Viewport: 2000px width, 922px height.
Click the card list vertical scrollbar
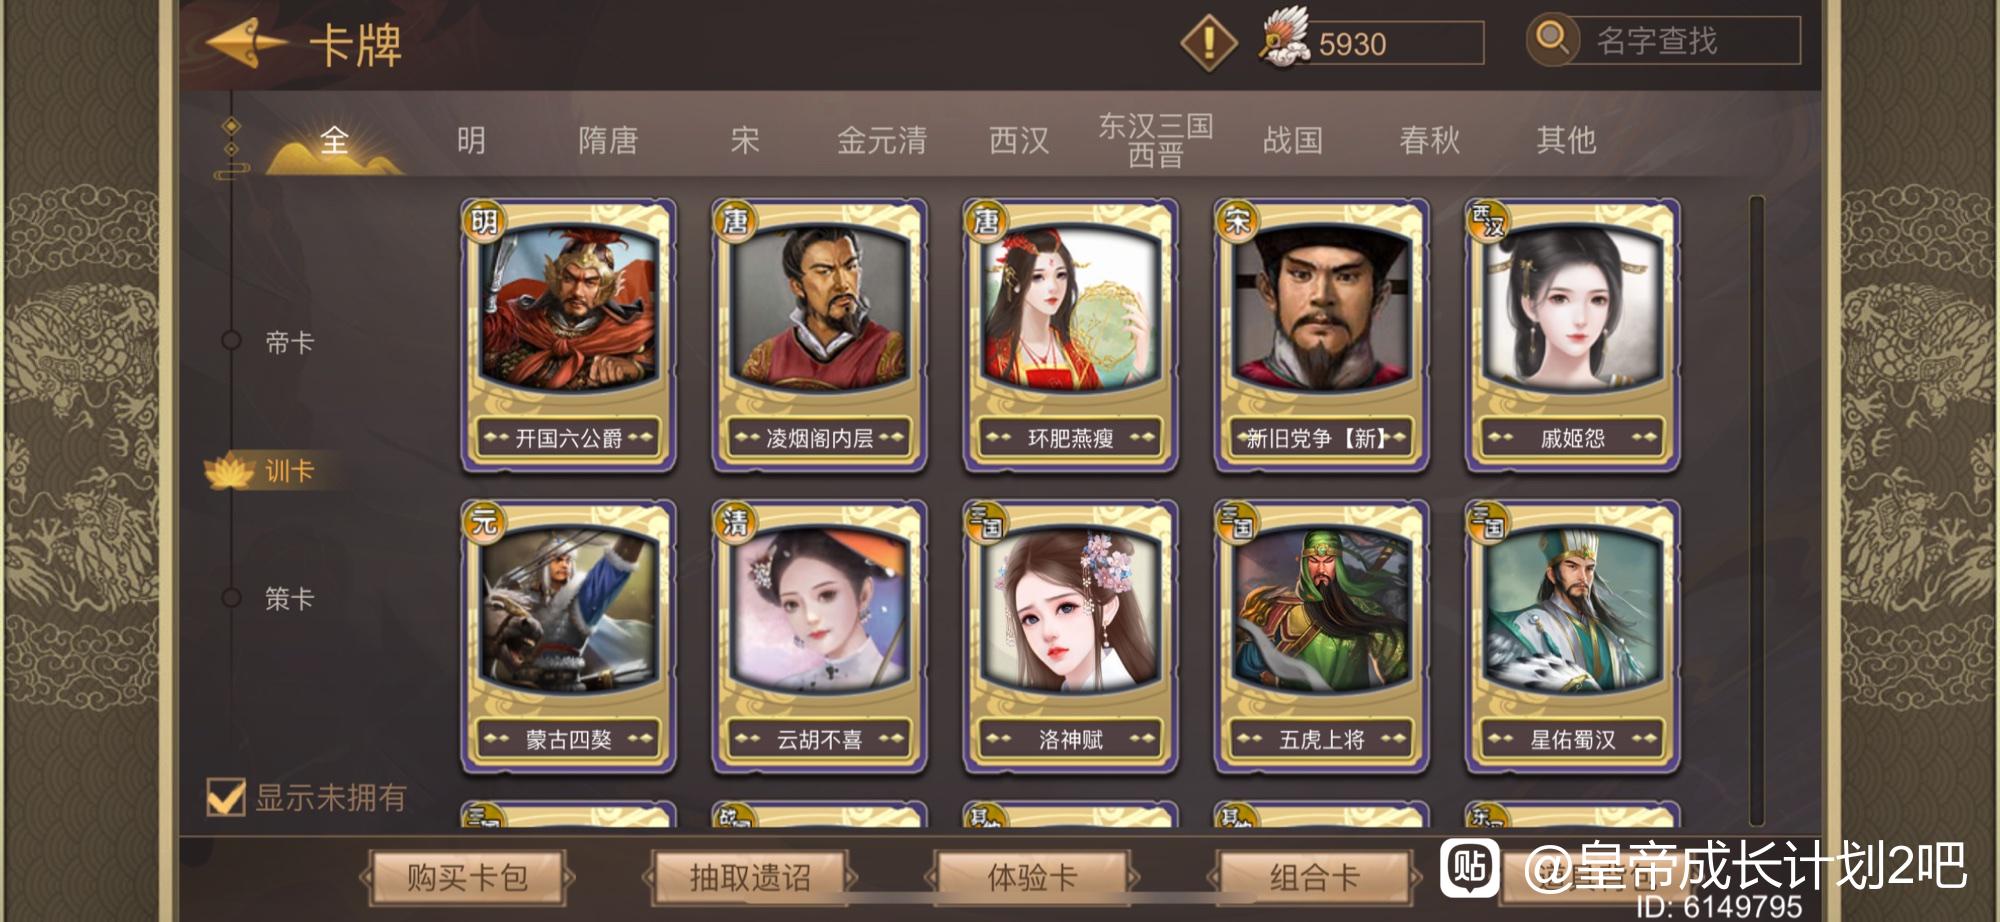1757,510
